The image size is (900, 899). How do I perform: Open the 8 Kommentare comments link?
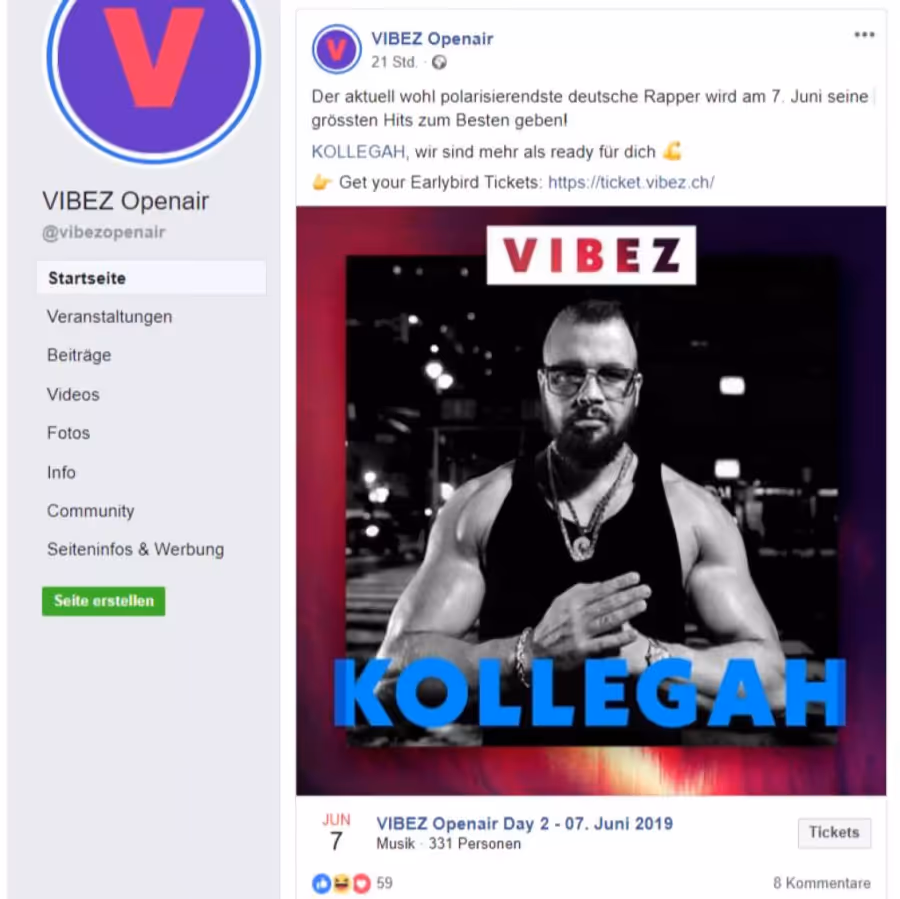click(821, 883)
